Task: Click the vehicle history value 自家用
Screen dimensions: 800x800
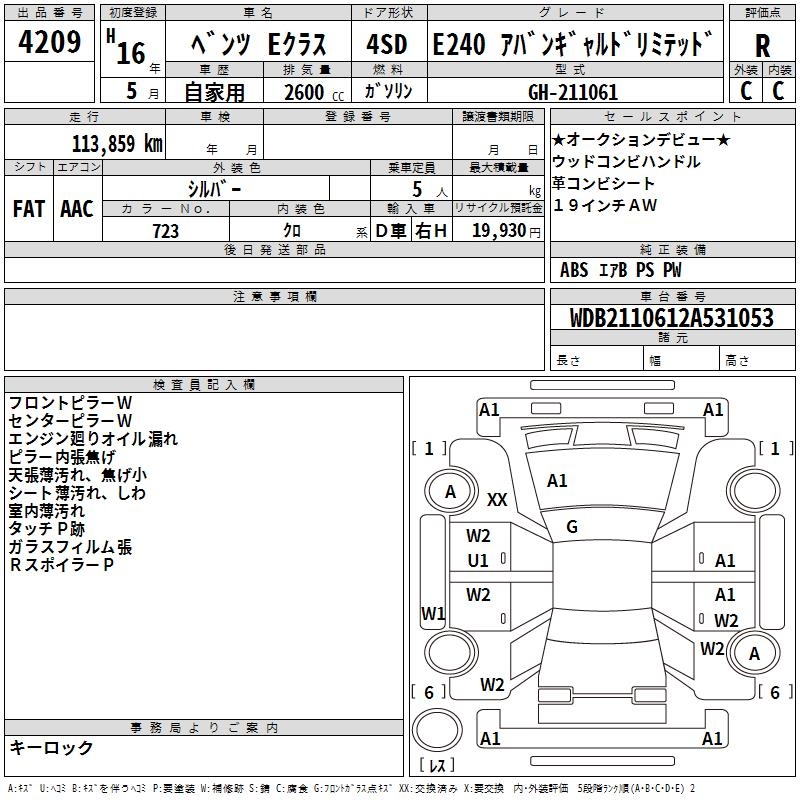Action: pos(214,92)
